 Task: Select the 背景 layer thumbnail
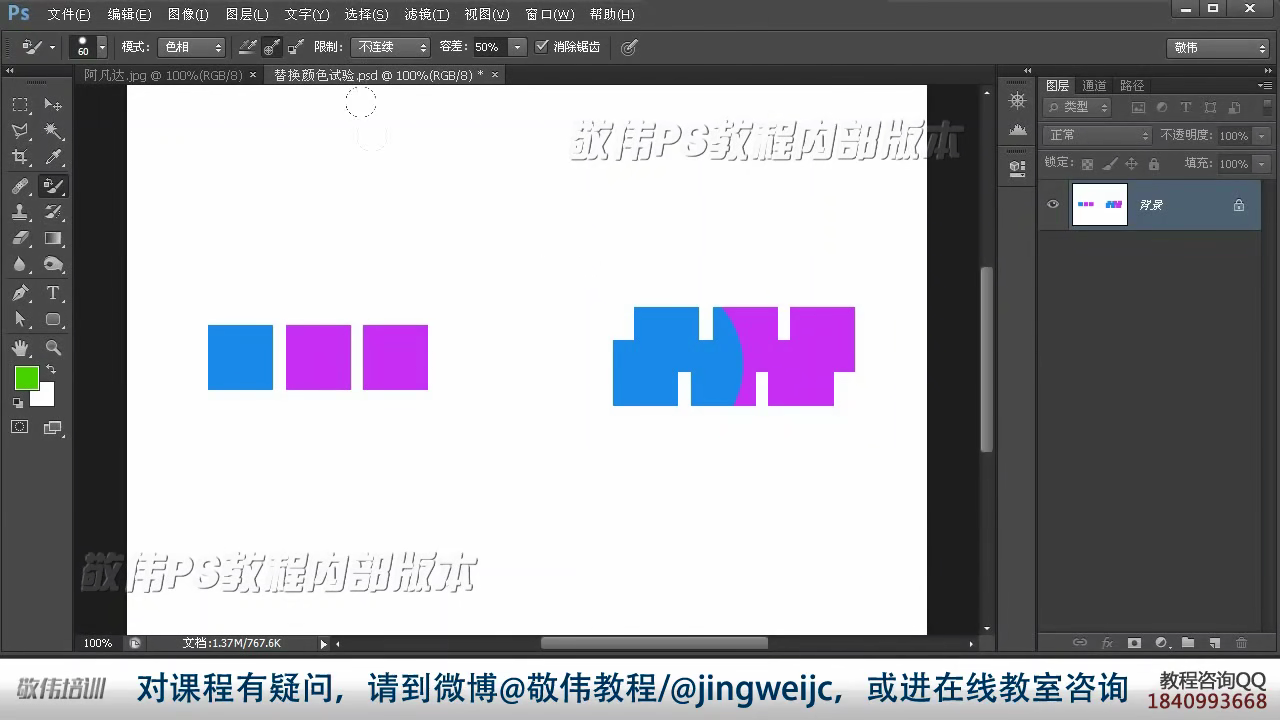tap(1099, 204)
